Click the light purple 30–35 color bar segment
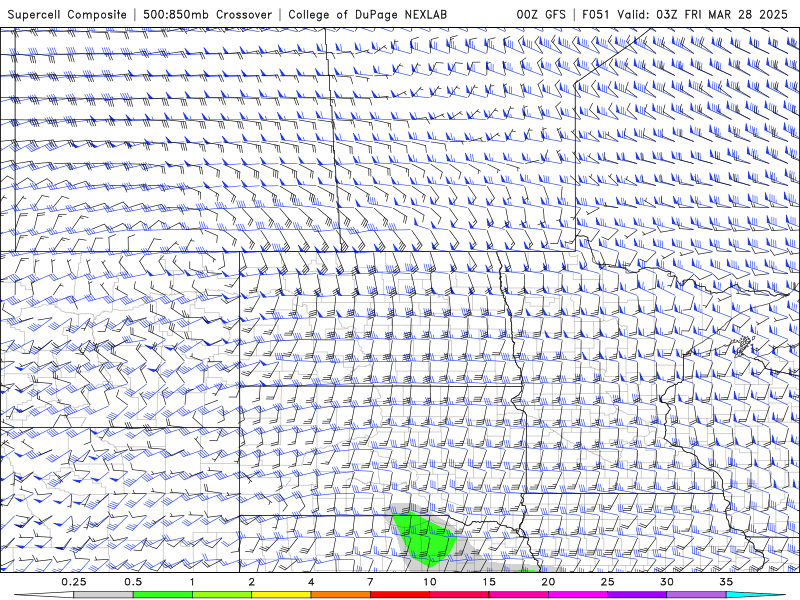 696,595
